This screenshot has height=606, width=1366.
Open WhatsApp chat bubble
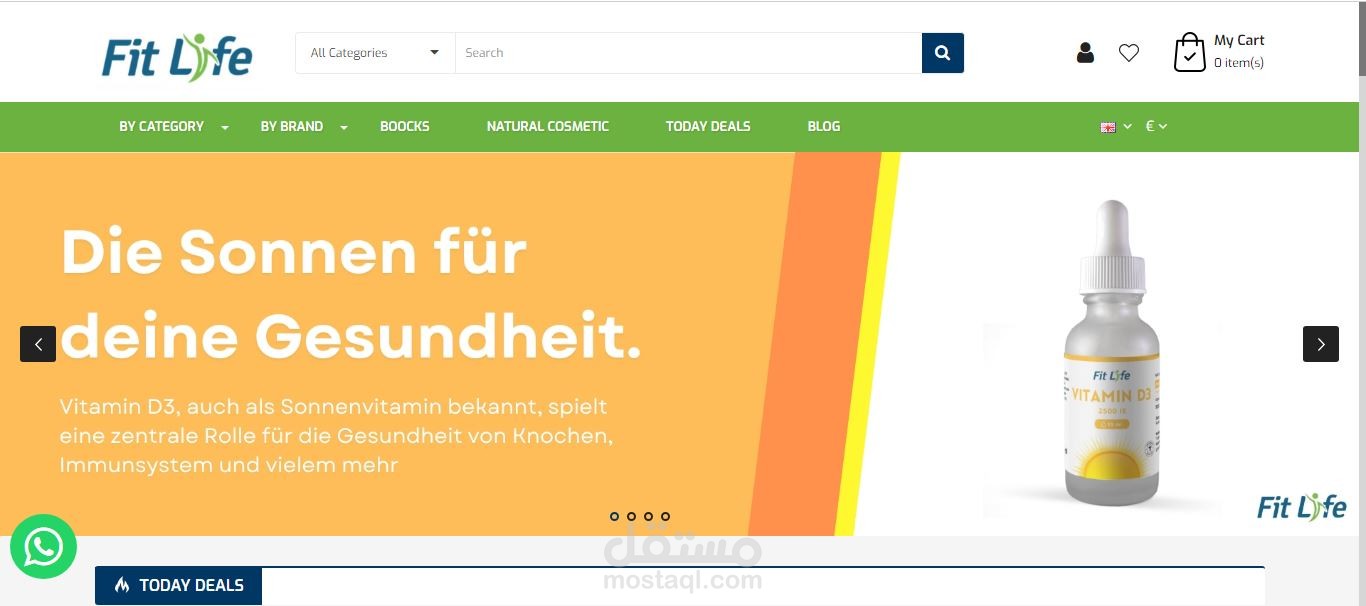43,547
